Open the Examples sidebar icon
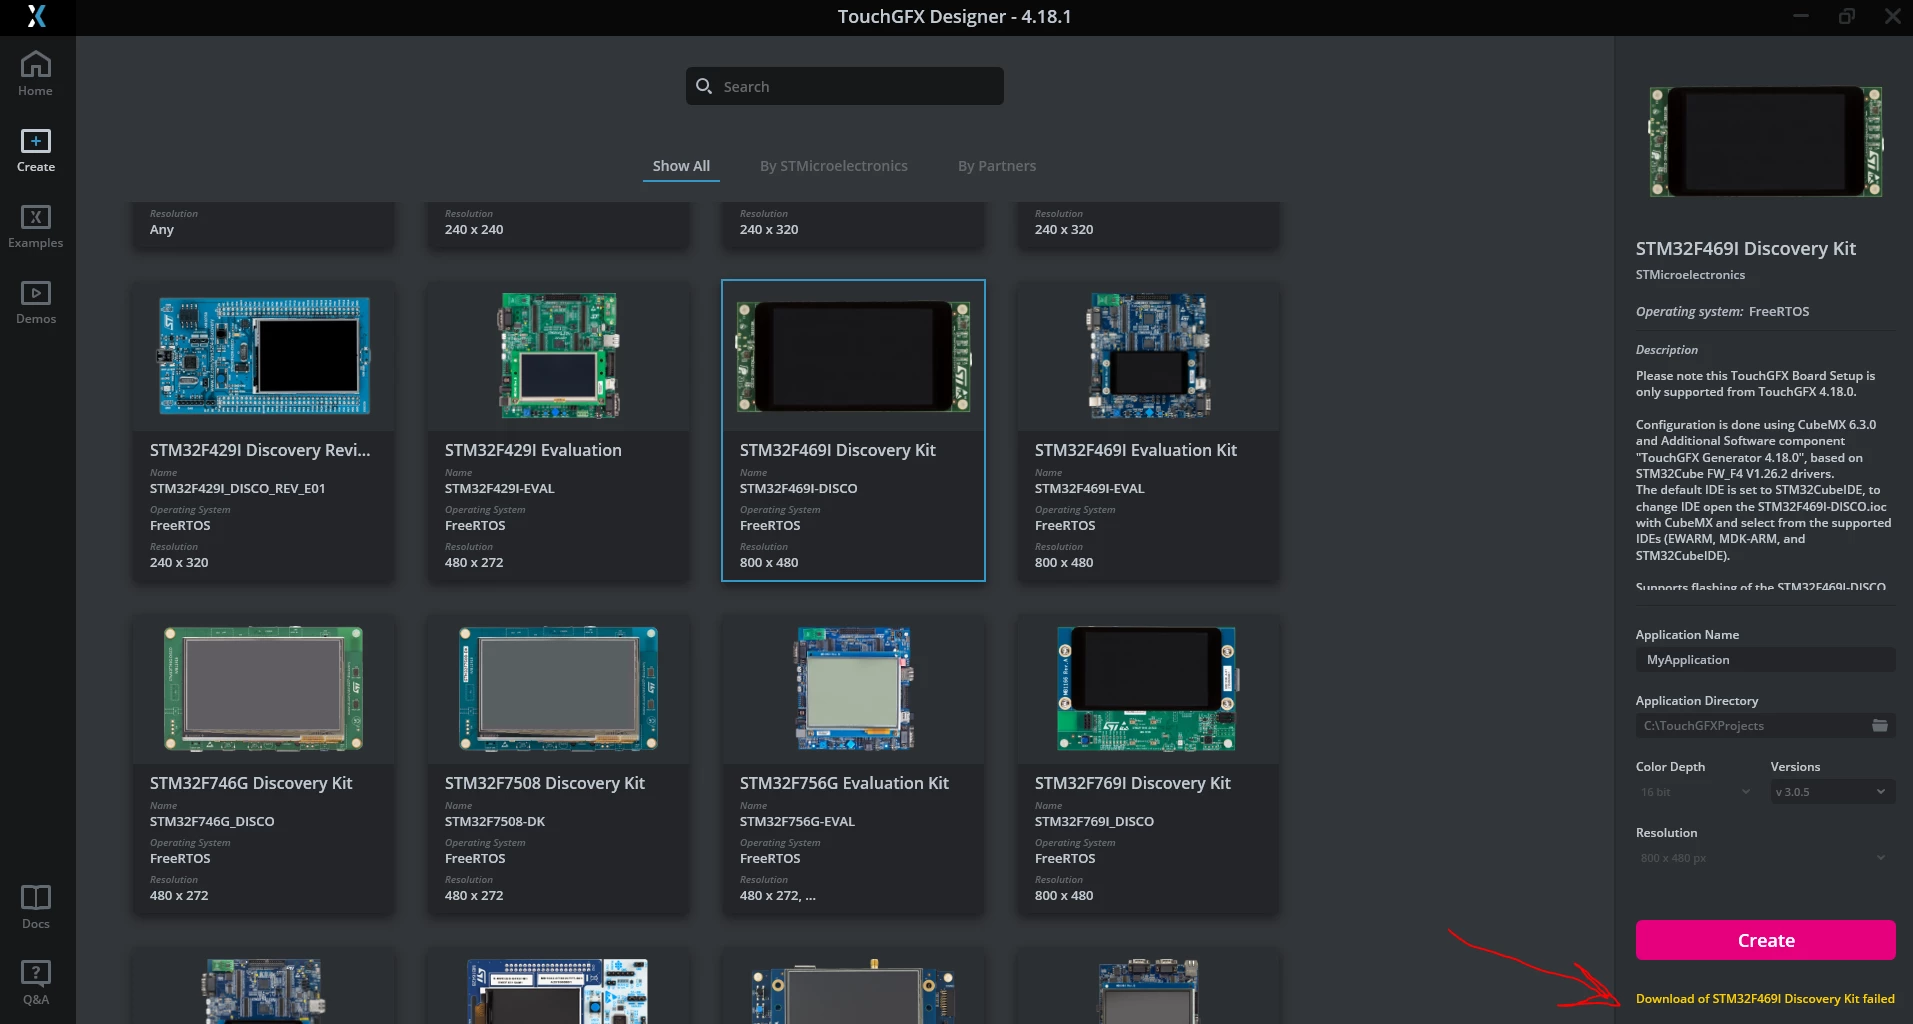This screenshot has height=1024, width=1913. pyautogui.click(x=36, y=226)
